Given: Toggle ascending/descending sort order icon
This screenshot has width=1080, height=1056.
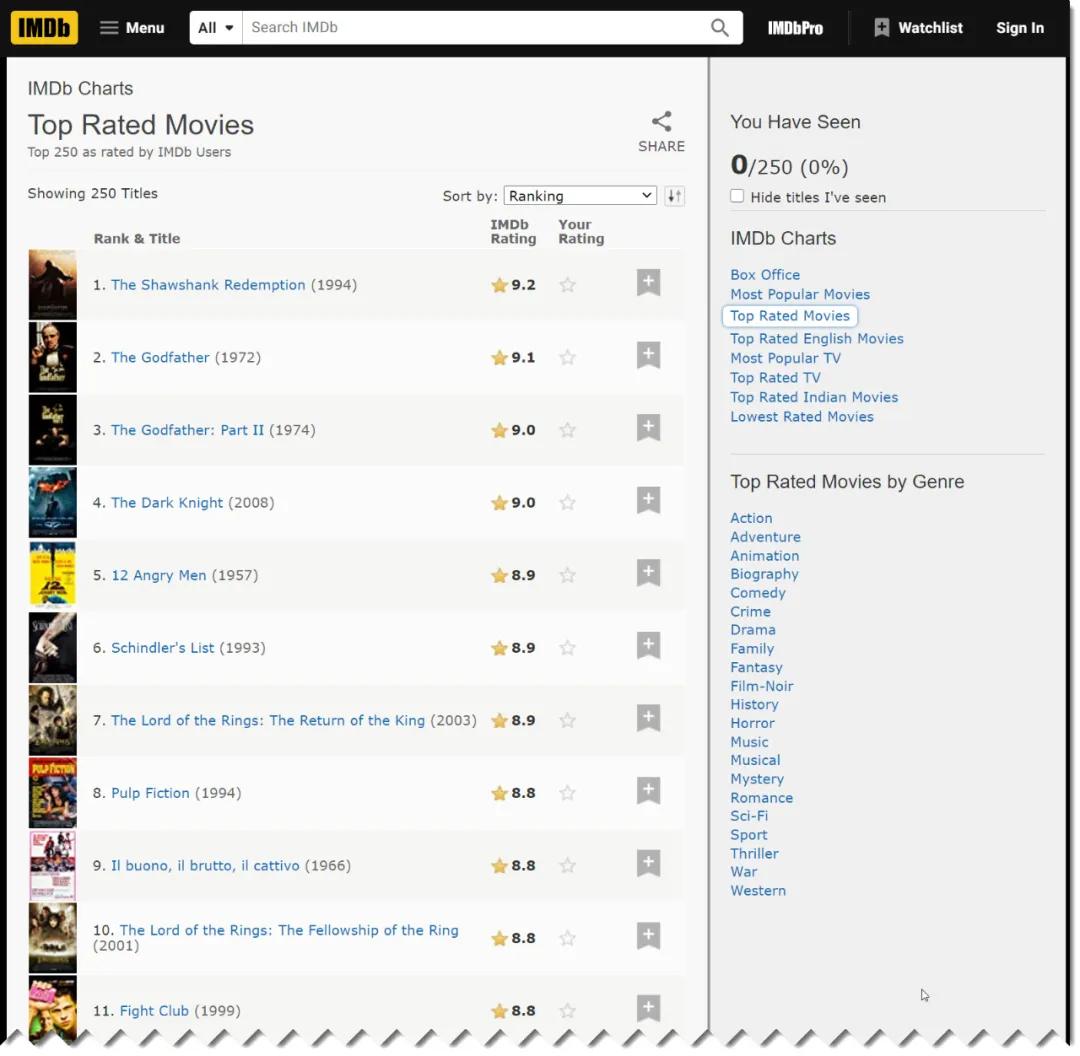Looking at the screenshot, I should [674, 196].
